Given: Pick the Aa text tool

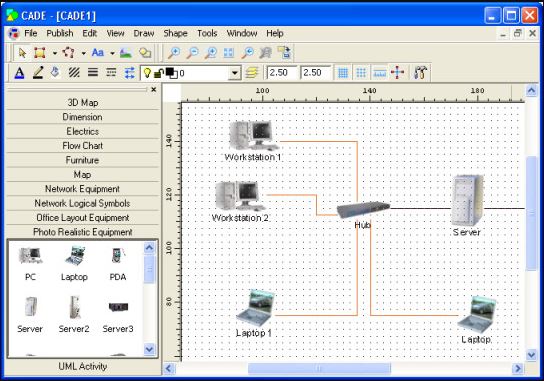Looking at the screenshot, I should point(97,53).
